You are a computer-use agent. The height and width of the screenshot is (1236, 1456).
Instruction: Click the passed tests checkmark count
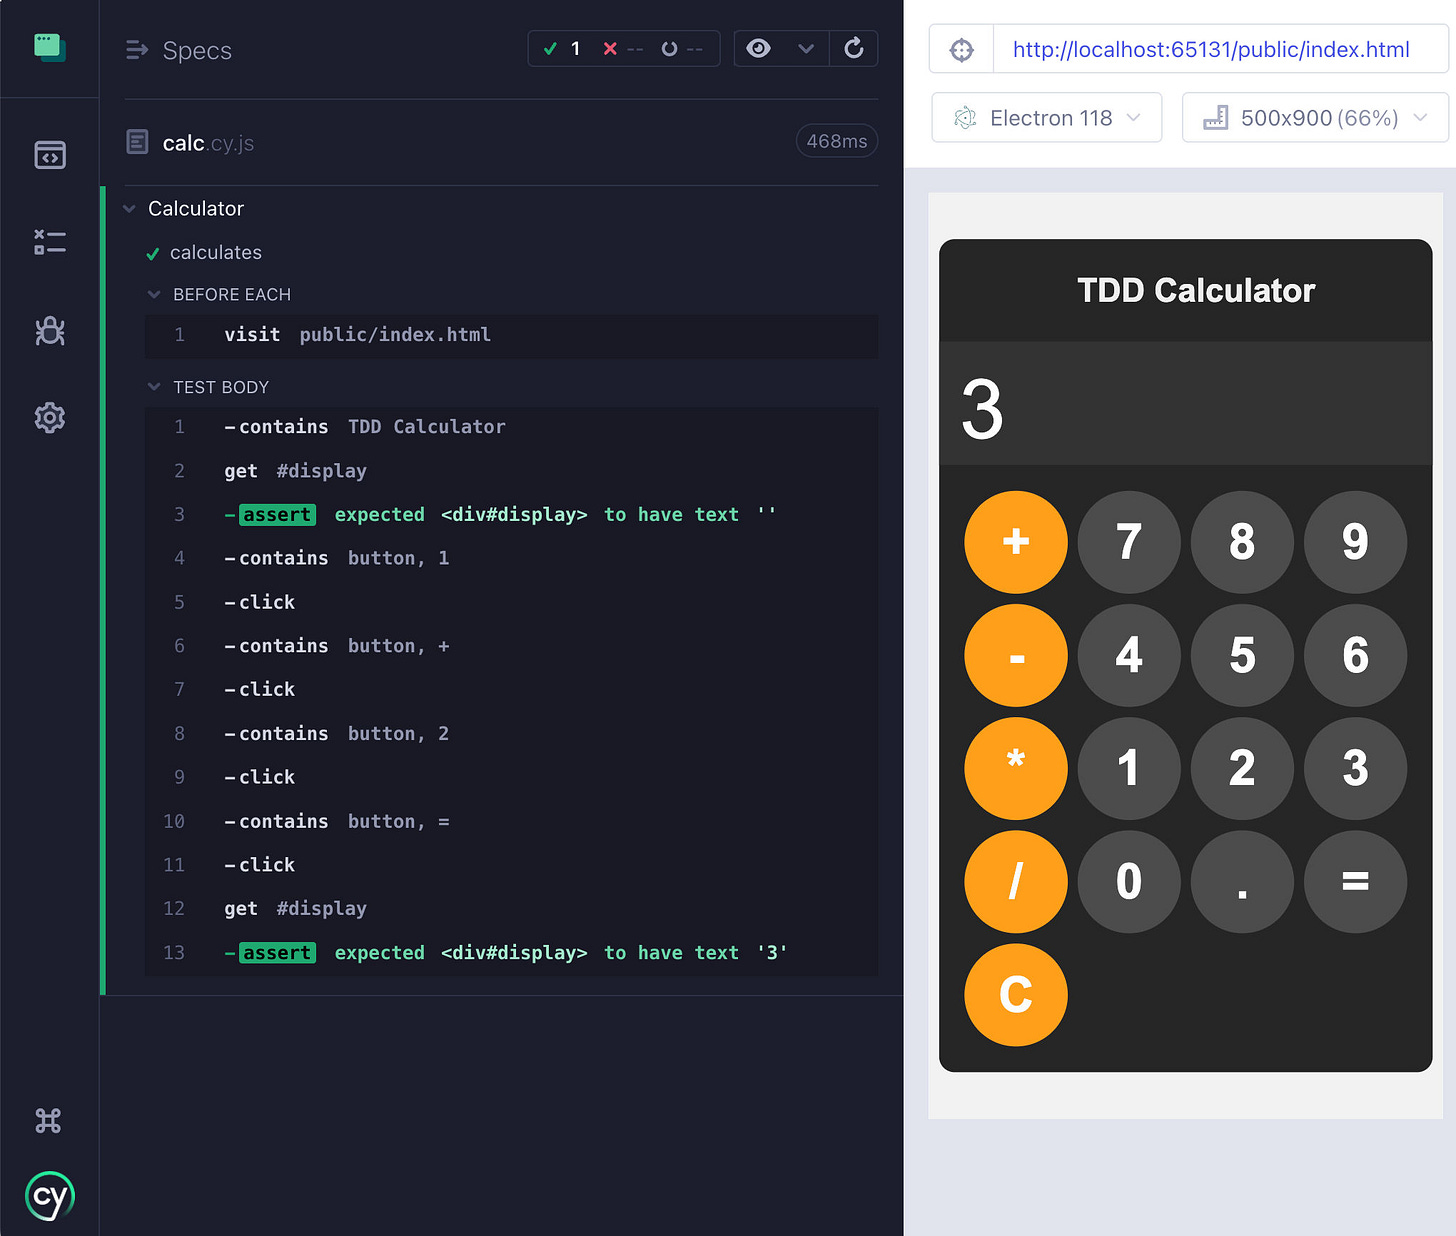pos(562,49)
